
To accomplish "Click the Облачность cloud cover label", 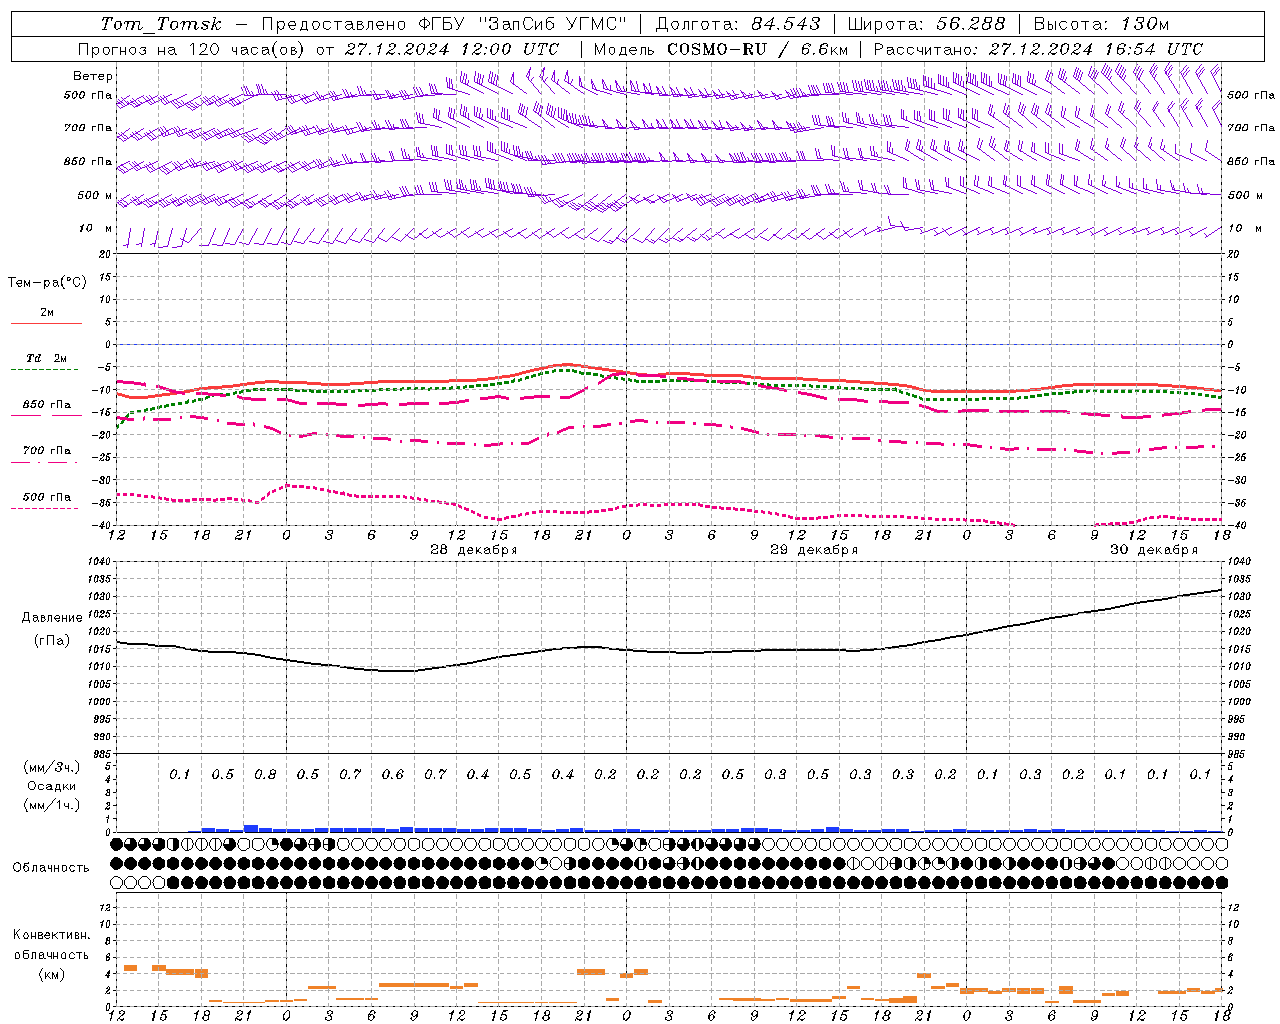I will coord(51,868).
